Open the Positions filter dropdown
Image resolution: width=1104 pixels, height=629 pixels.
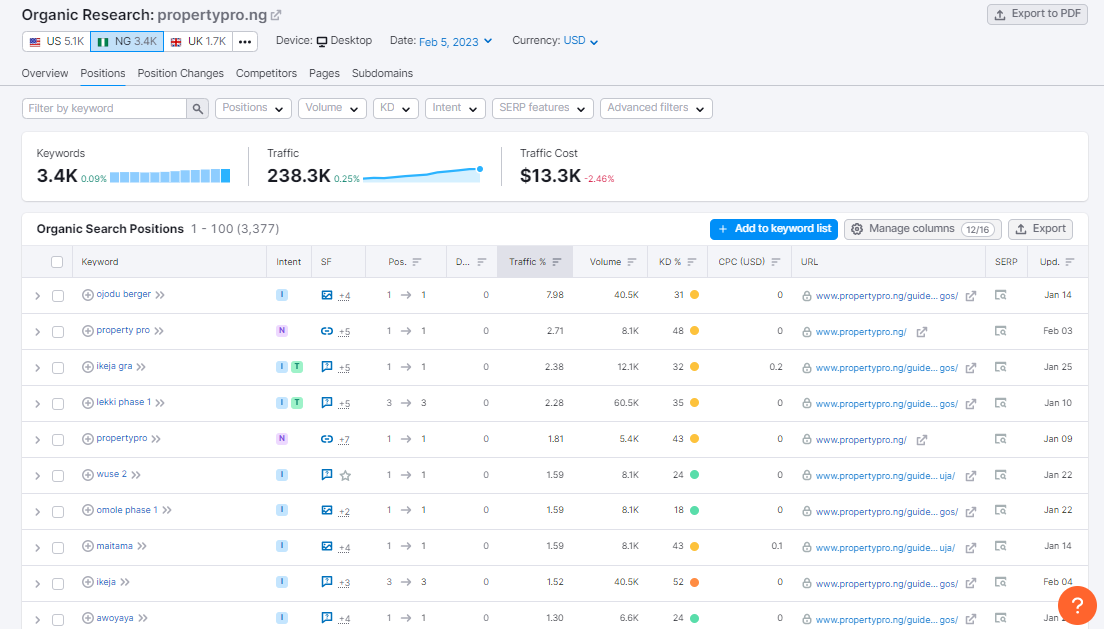coord(253,108)
